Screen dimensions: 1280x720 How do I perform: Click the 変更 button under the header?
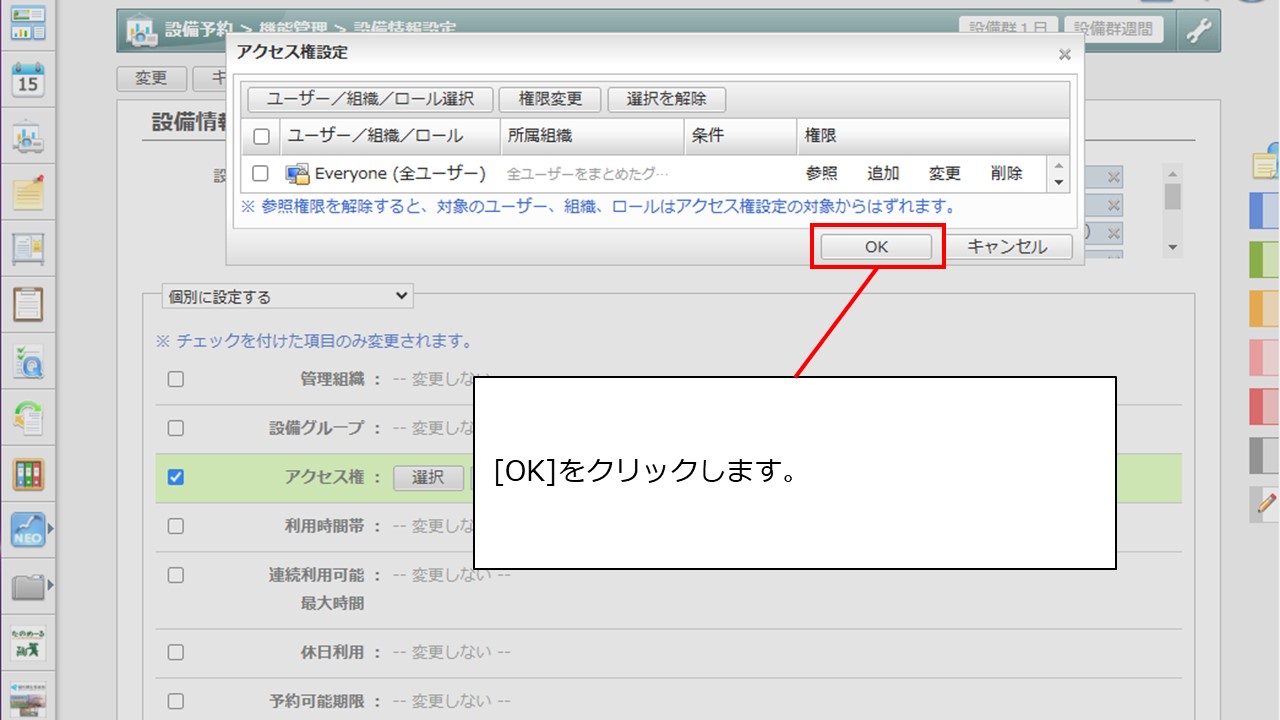152,78
